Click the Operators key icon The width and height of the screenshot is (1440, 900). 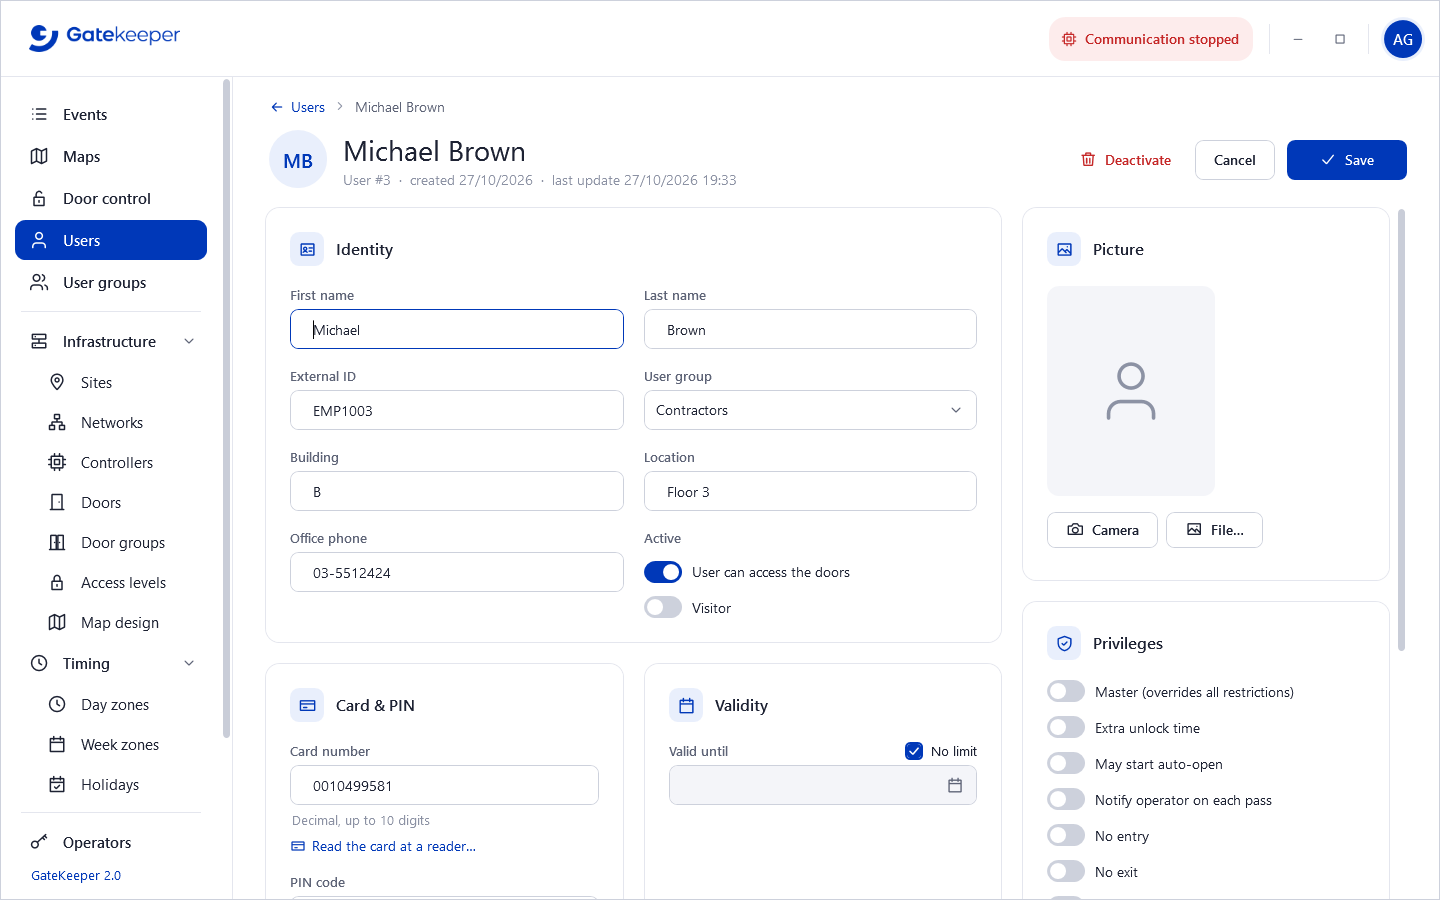pyautogui.click(x=39, y=842)
